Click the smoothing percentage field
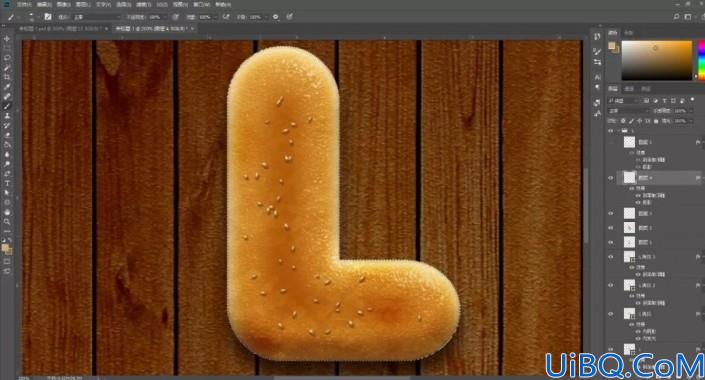This screenshot has width=705, height=380. [256, 17]
